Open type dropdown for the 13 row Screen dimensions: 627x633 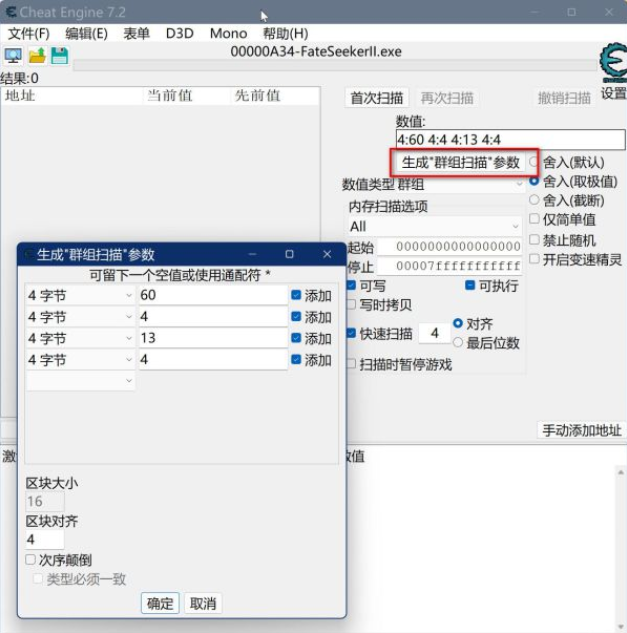coord(80,338)
